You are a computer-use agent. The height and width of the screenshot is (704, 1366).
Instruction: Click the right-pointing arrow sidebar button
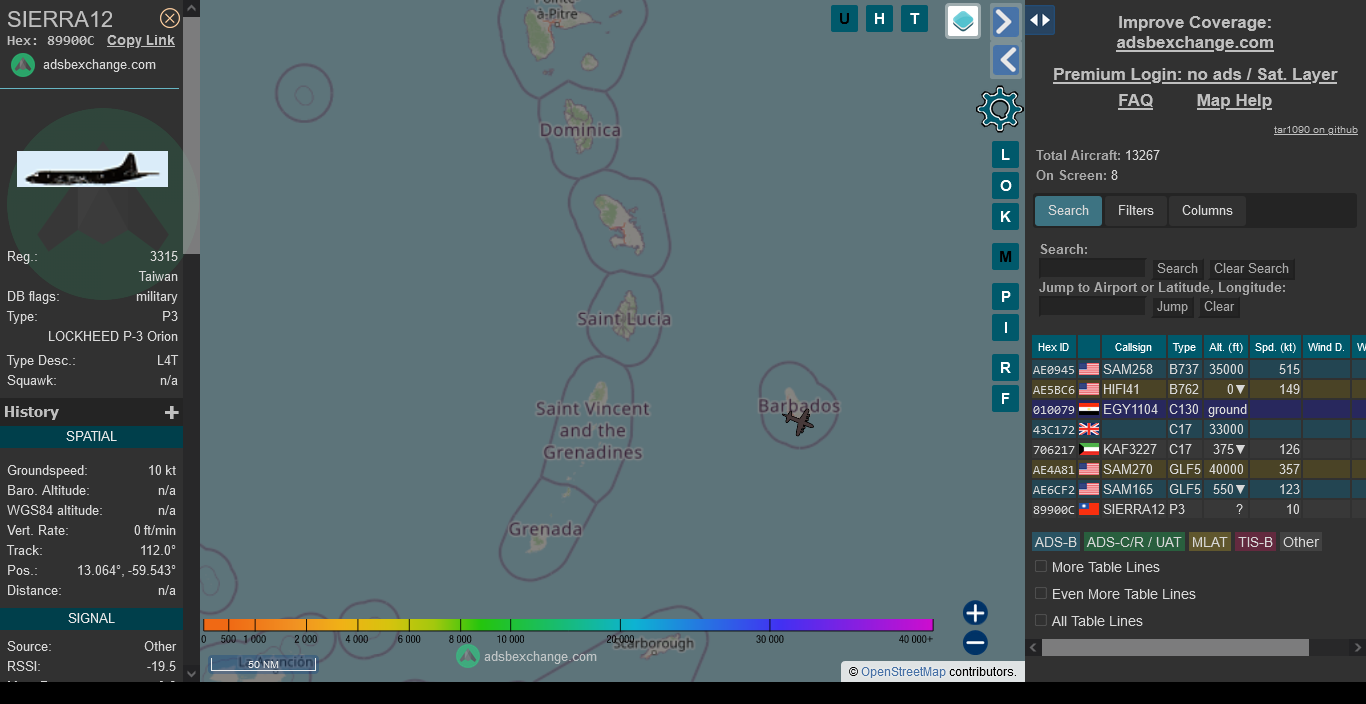click(1006, 21)
